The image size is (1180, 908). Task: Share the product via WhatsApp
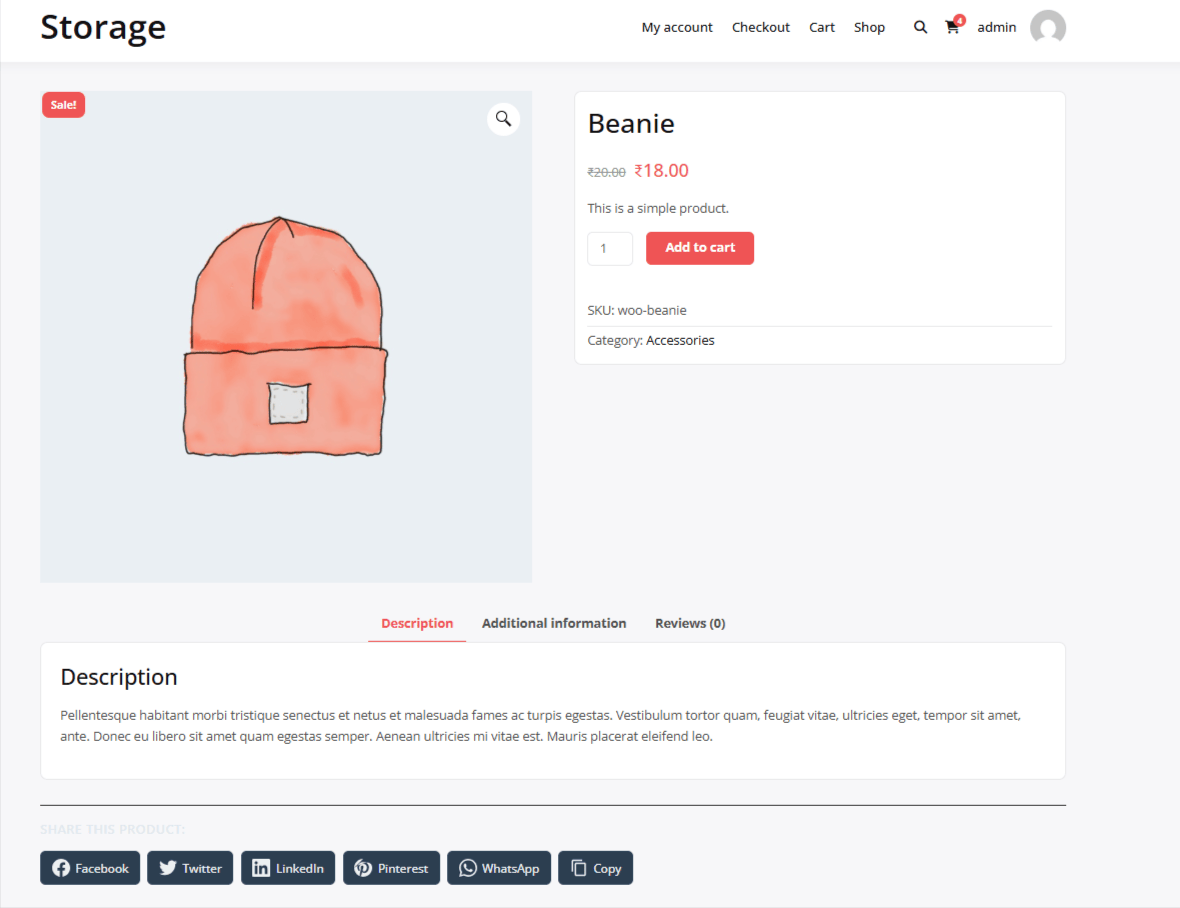coord(498,868)
